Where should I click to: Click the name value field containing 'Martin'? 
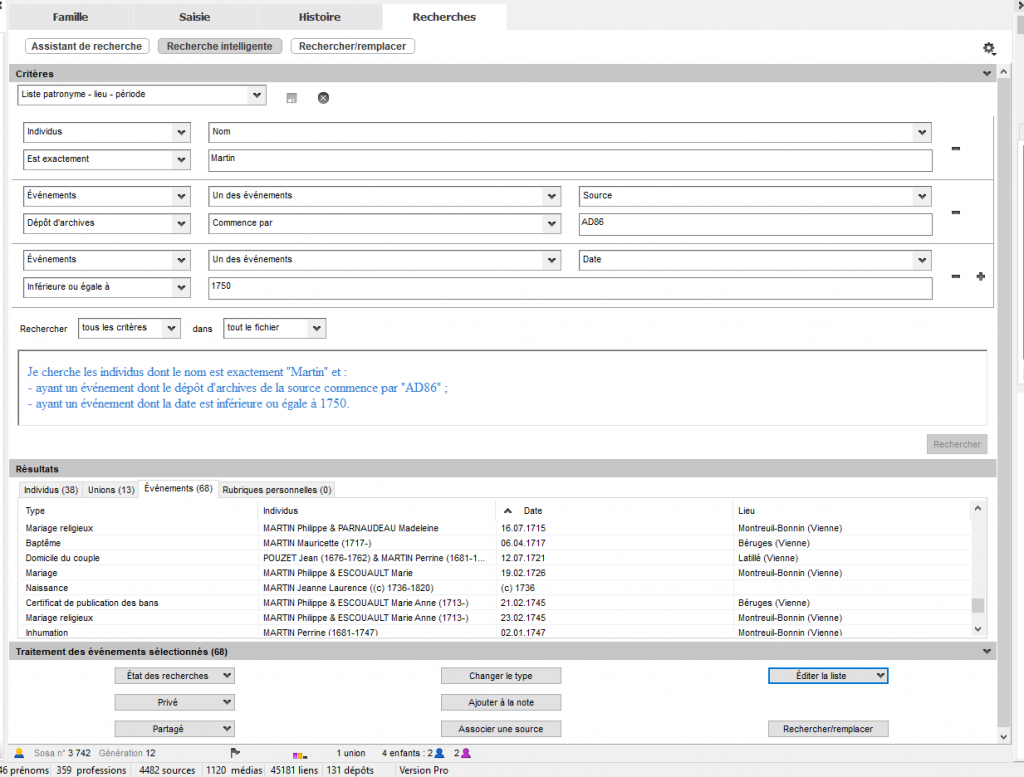[x=569, y=161]
